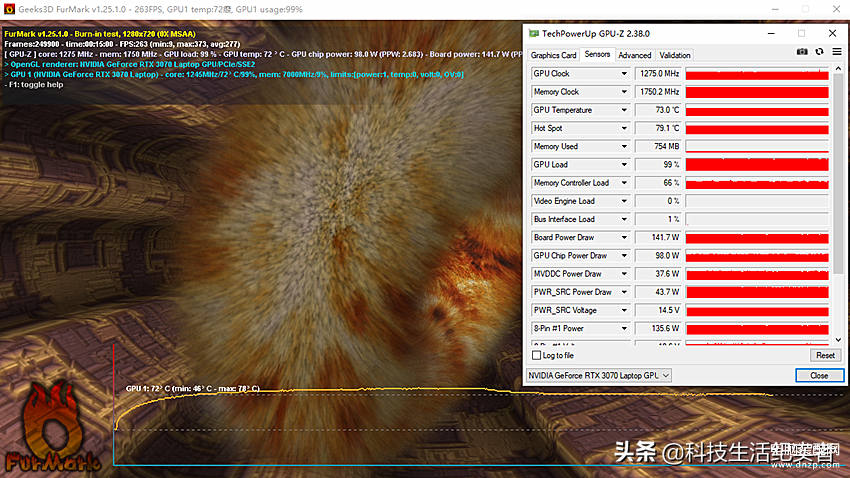Image resolution: width=850 pixels, height=478 pixels.
Task: Open the Memory Controller Load dropdown
Action: click(x=624, y=183)
